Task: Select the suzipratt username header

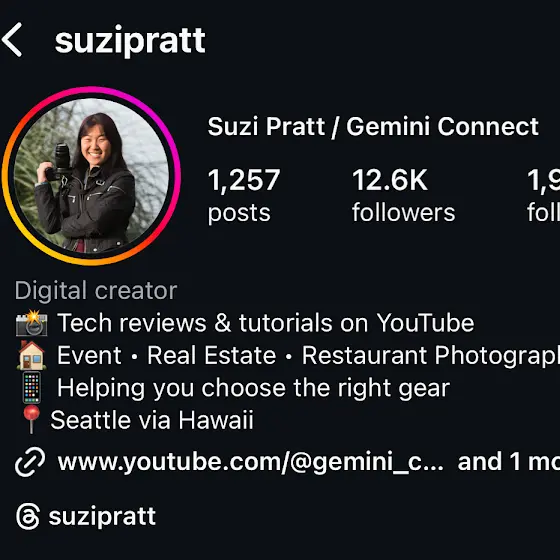Action: 130,41
